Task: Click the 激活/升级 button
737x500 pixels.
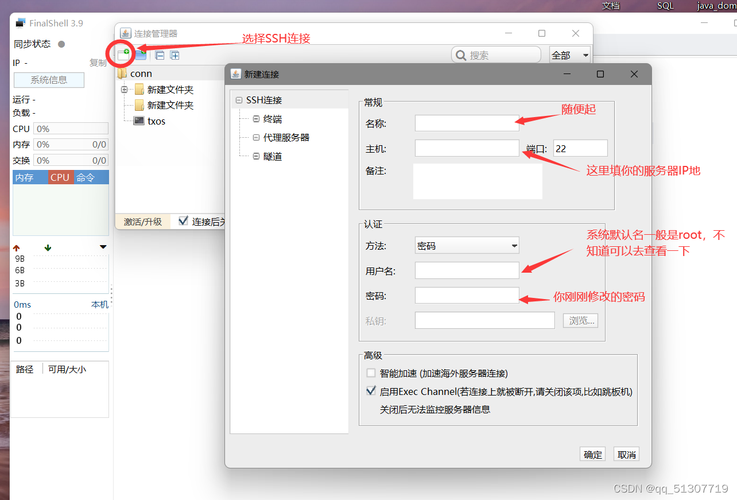Action: point(142,221)
